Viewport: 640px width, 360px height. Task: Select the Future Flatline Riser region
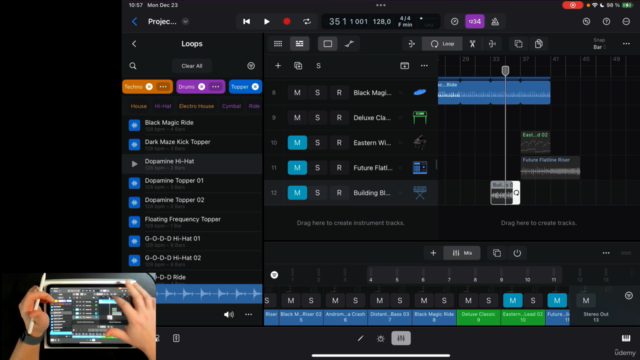[x=550, y=167]
